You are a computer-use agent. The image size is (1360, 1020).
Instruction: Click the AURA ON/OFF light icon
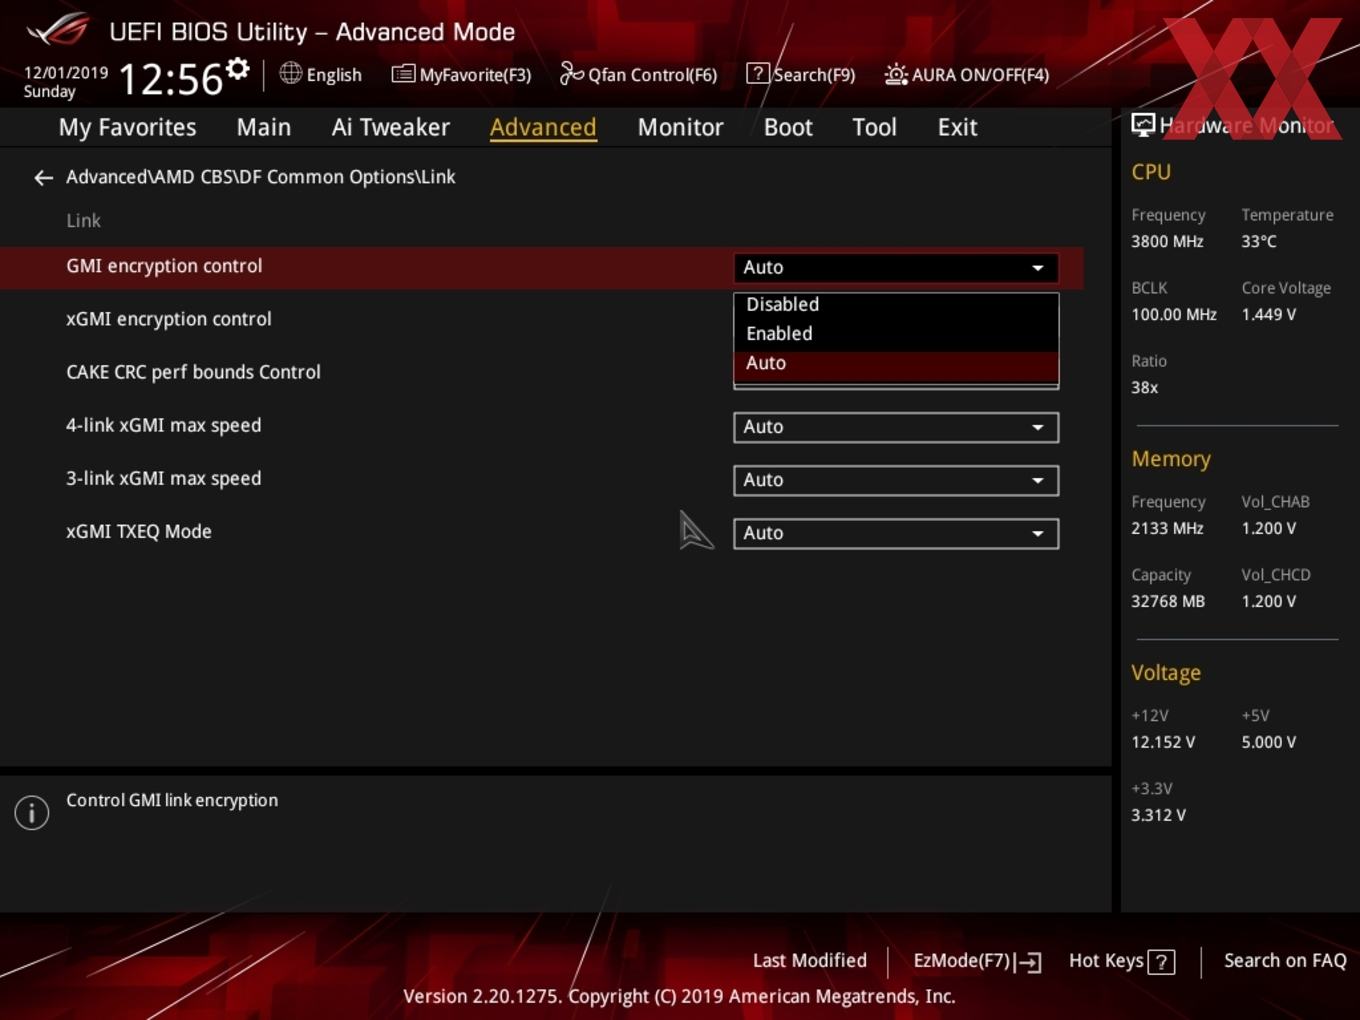pyautogui.click(x=896, y=74)
